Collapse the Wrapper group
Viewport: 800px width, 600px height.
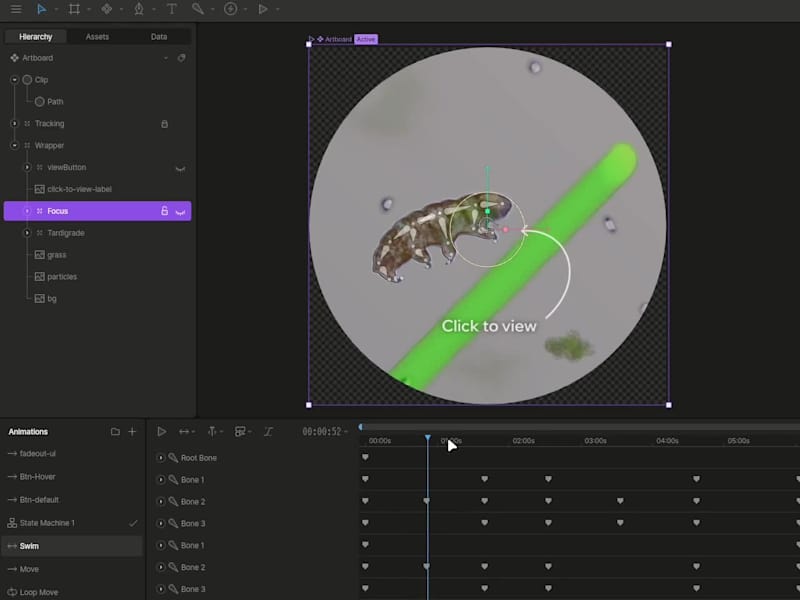coord(14,145)
